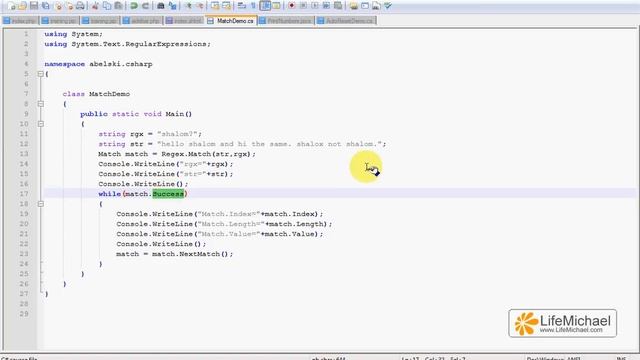
Task: Switch to the MatchDemo.cs tab
Action: (x=231, y=21)
